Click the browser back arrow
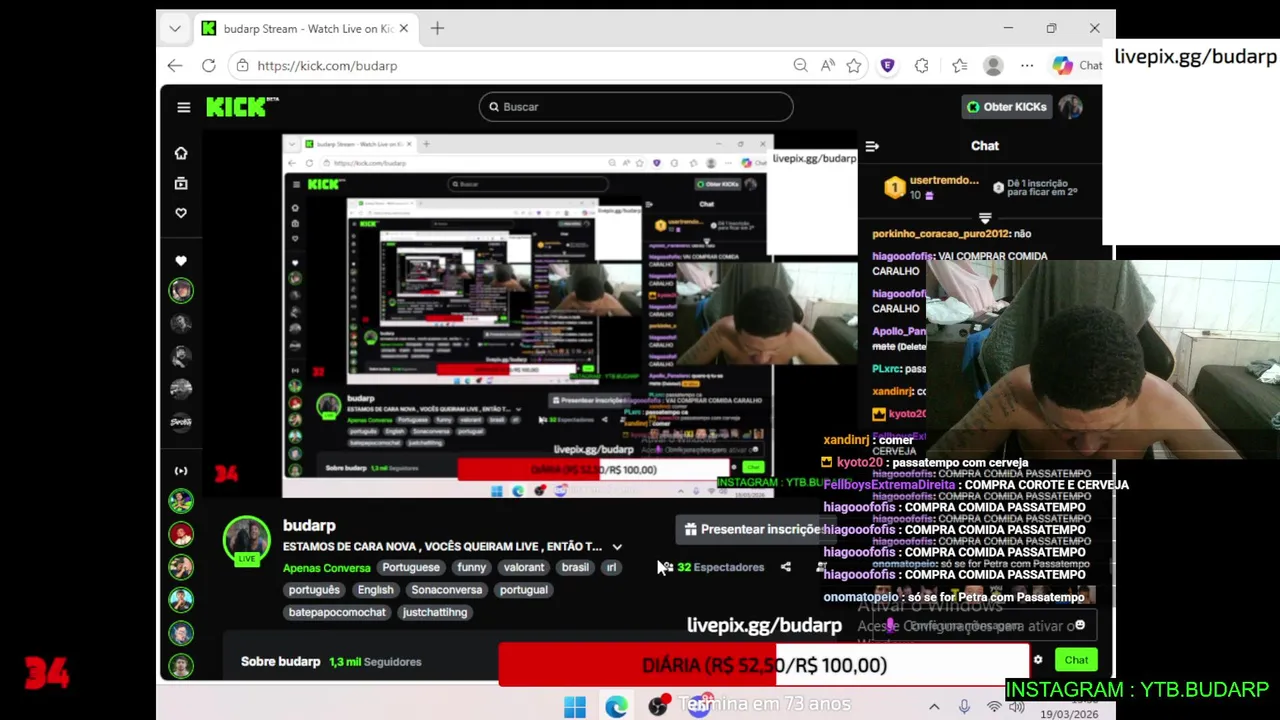The width and height of the screenshot is (1280, 720). click(x=175, y=66)
